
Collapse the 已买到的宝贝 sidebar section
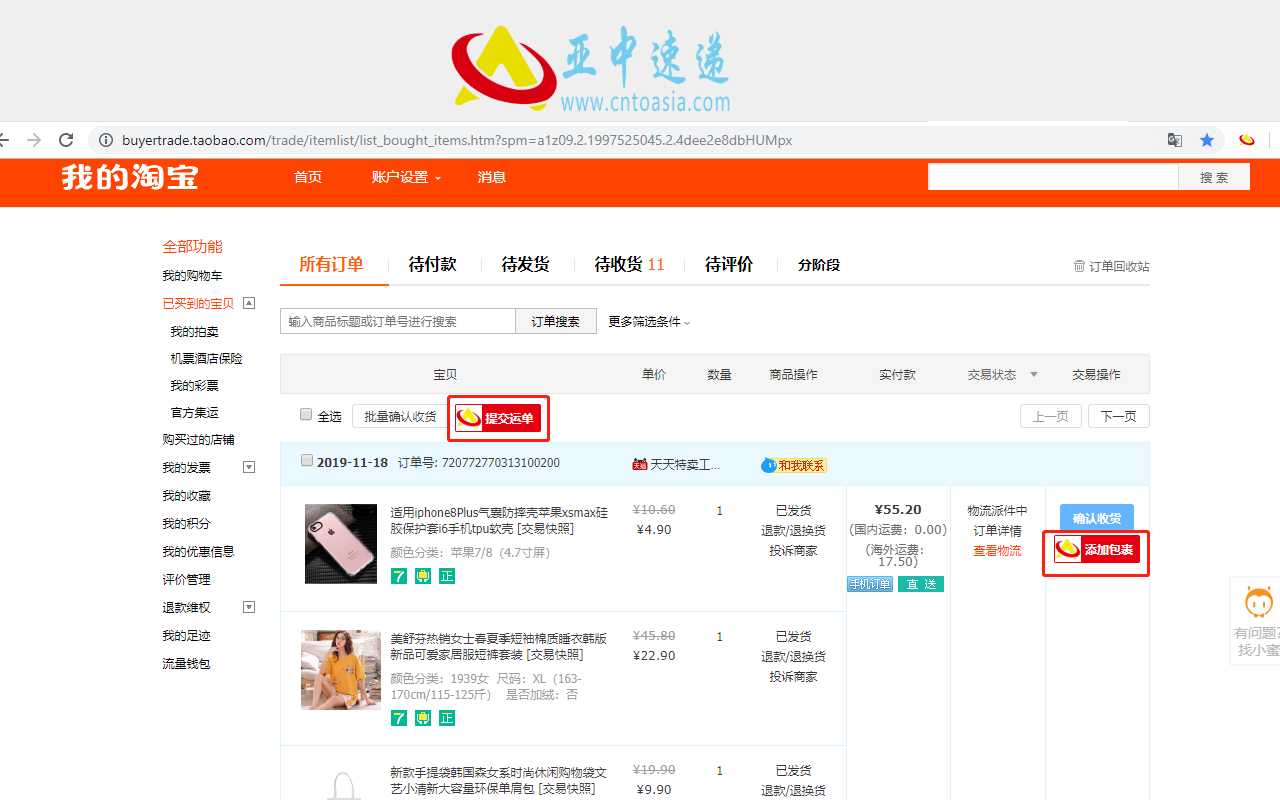click(x=250, y=303)
